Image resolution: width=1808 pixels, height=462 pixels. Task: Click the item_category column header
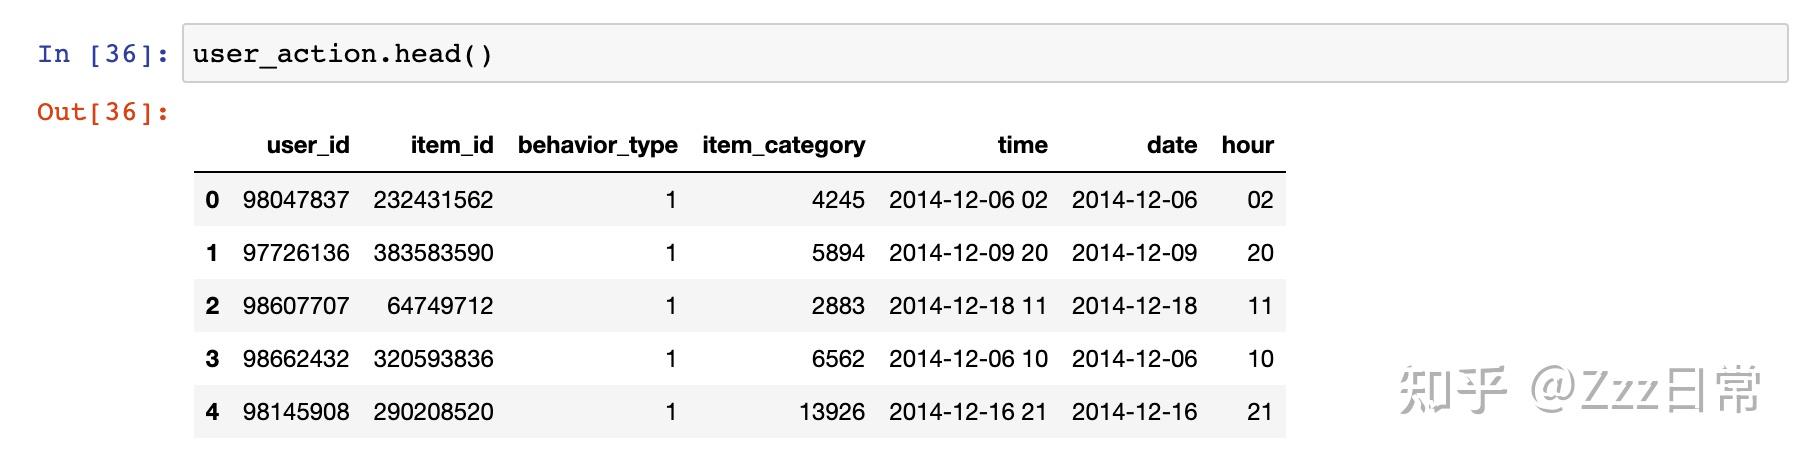click(x=783, y=145)
